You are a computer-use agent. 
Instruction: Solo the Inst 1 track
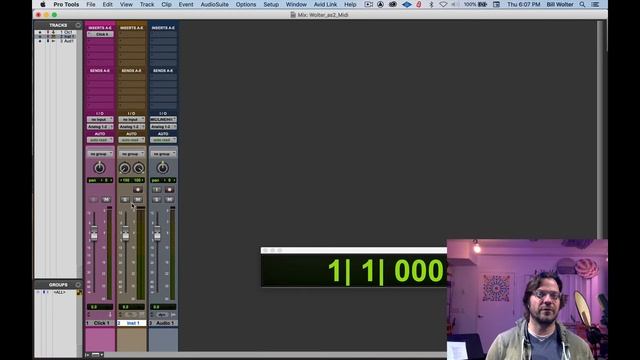pyautogui.click(x=125, y=199)
